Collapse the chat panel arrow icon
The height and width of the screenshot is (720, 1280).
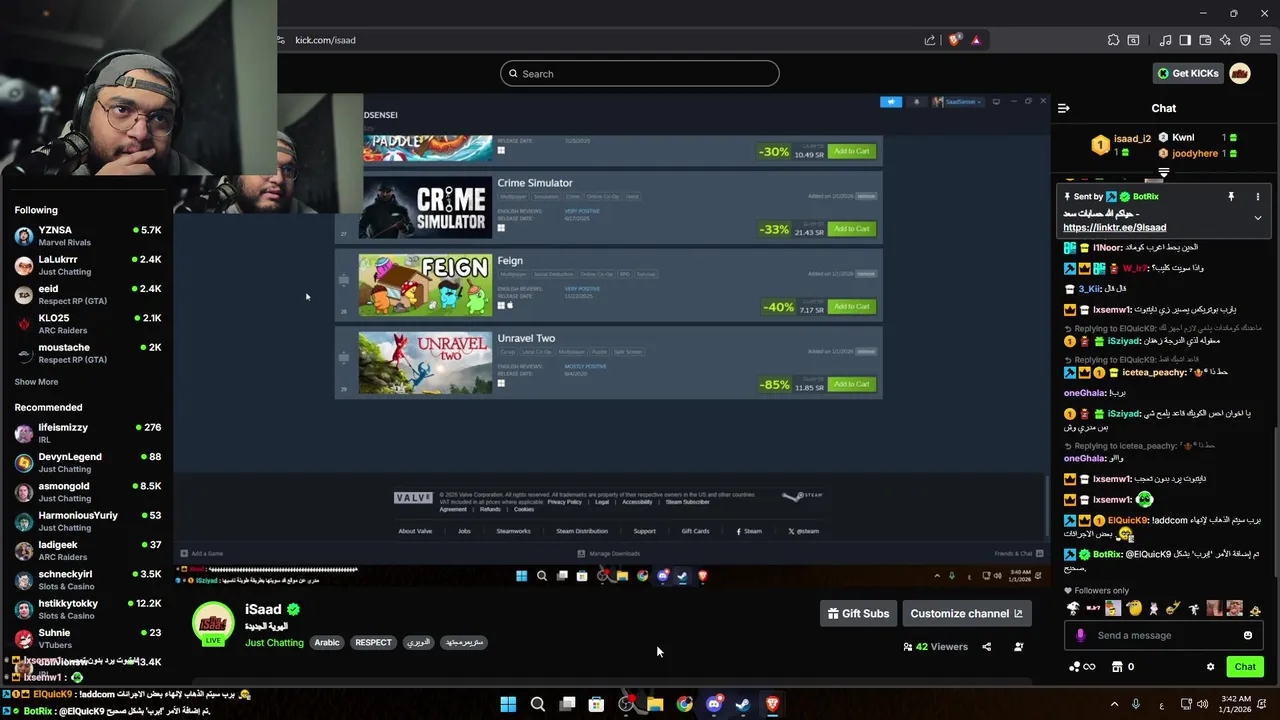1064,108
